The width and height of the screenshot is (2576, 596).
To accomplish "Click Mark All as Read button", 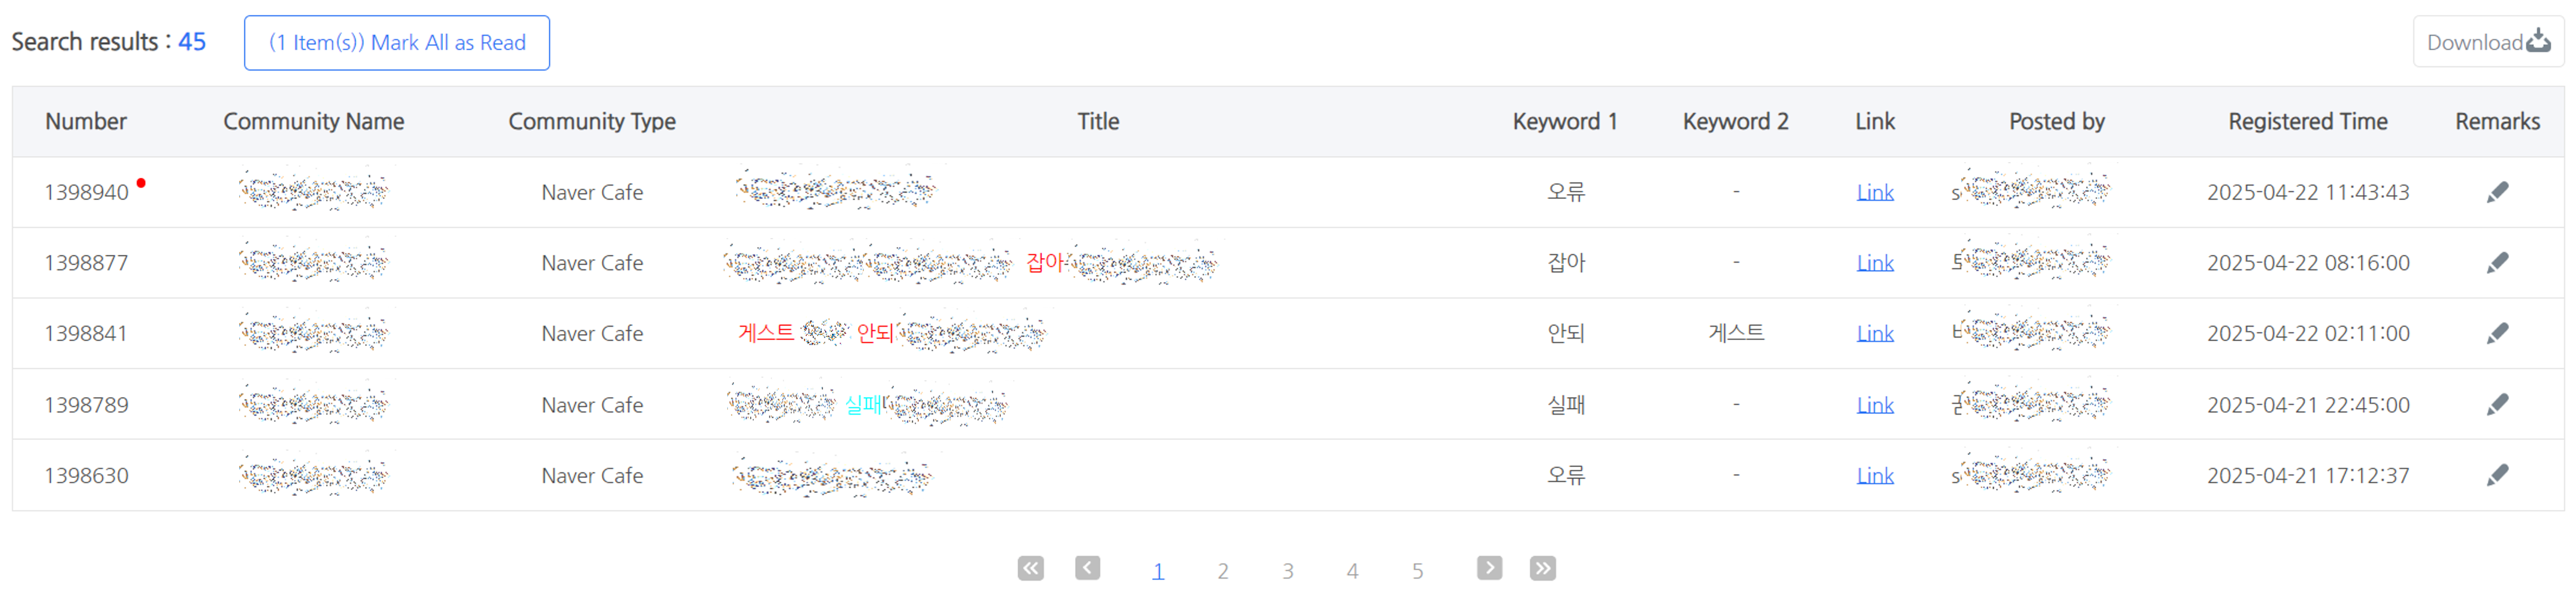I will [x=397, y=43].
